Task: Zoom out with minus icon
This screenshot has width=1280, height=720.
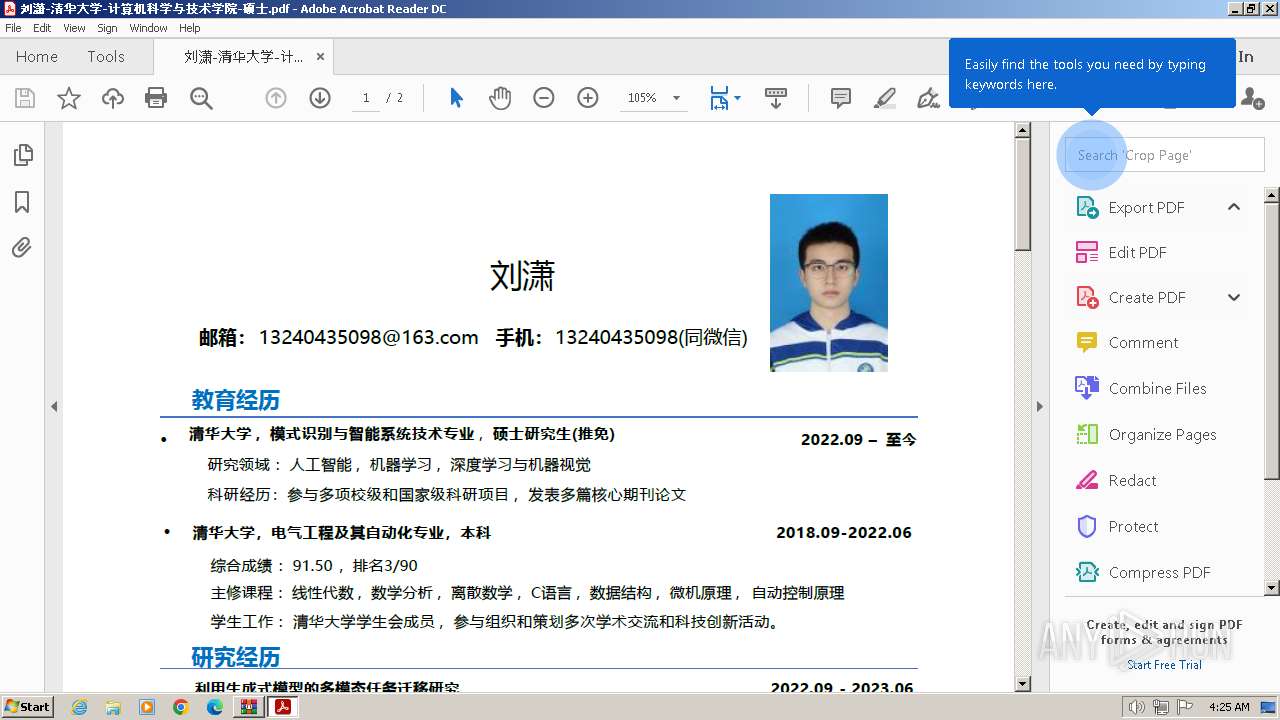Action: 544,98
